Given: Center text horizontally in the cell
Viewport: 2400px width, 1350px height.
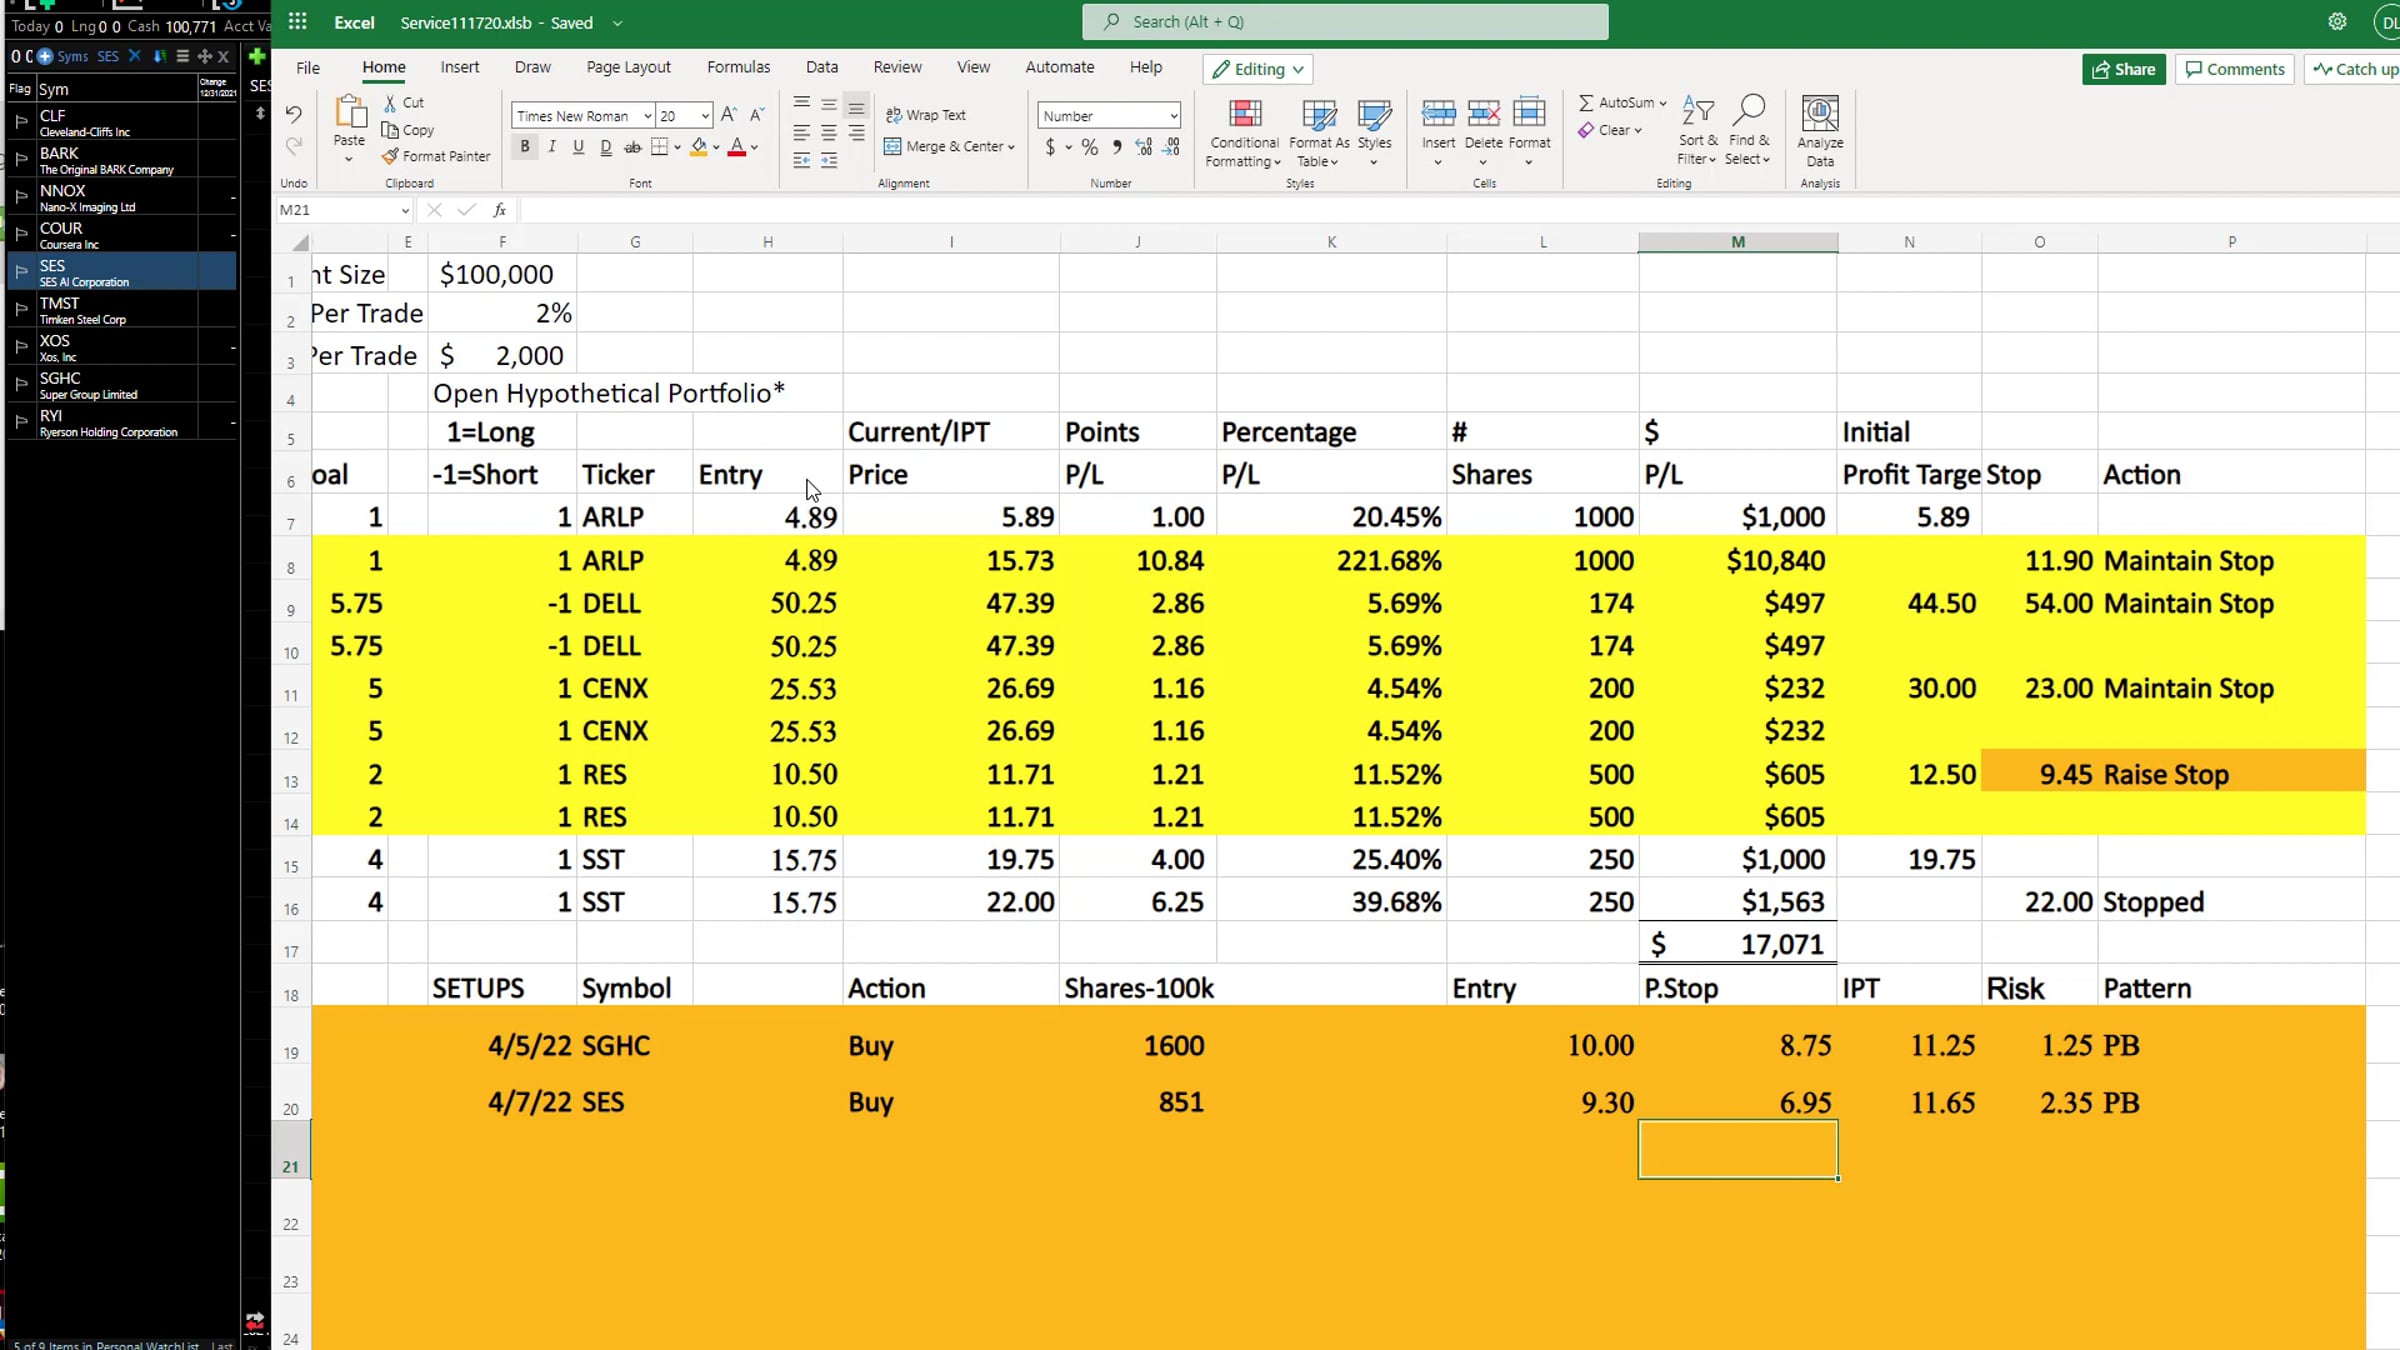Looking at the screenshot, I should click(829, 132).
